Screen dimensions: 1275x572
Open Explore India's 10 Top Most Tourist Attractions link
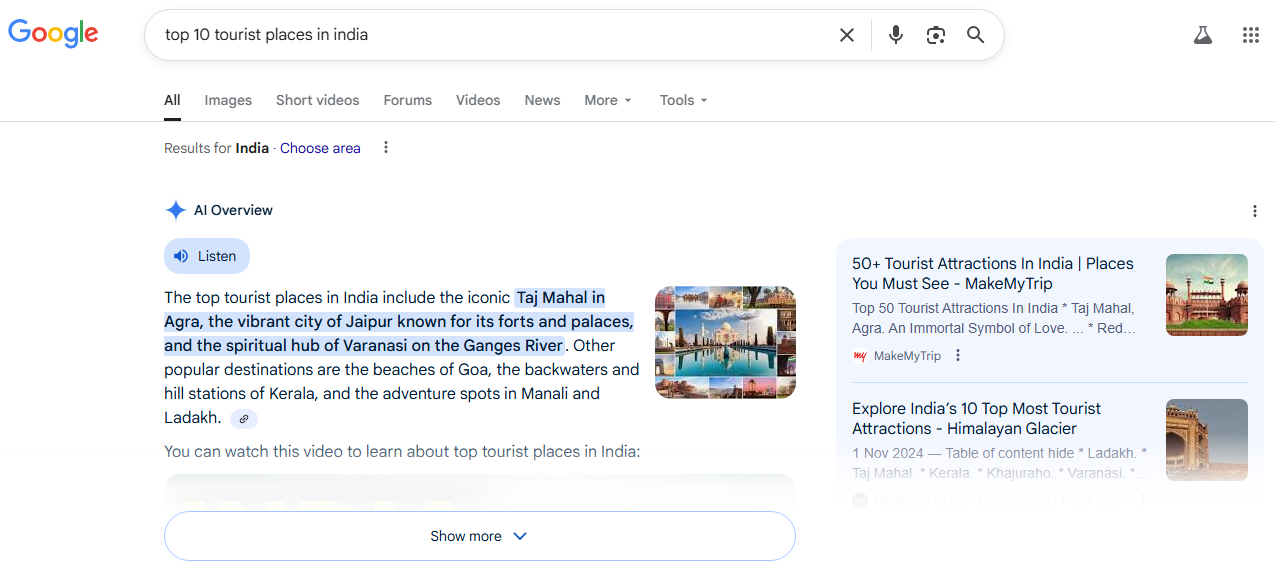976,418
